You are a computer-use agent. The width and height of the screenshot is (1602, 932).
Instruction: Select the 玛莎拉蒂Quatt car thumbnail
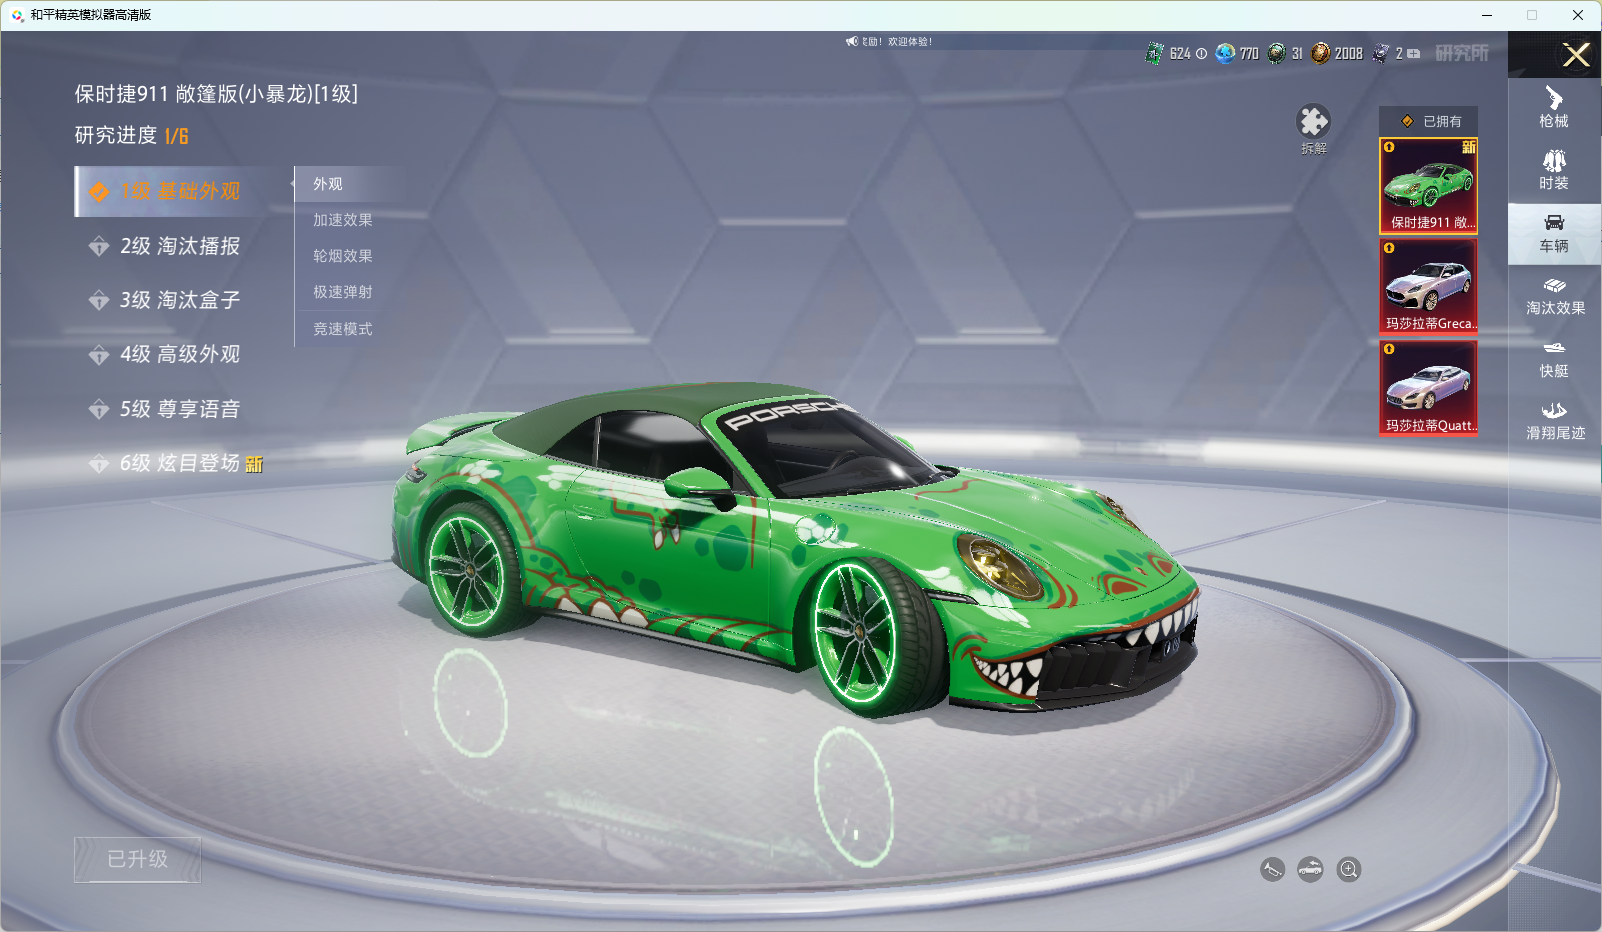1428,388
